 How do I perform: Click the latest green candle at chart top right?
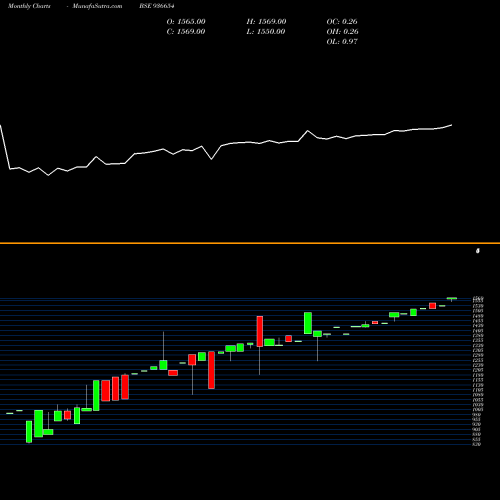[452, 298]
